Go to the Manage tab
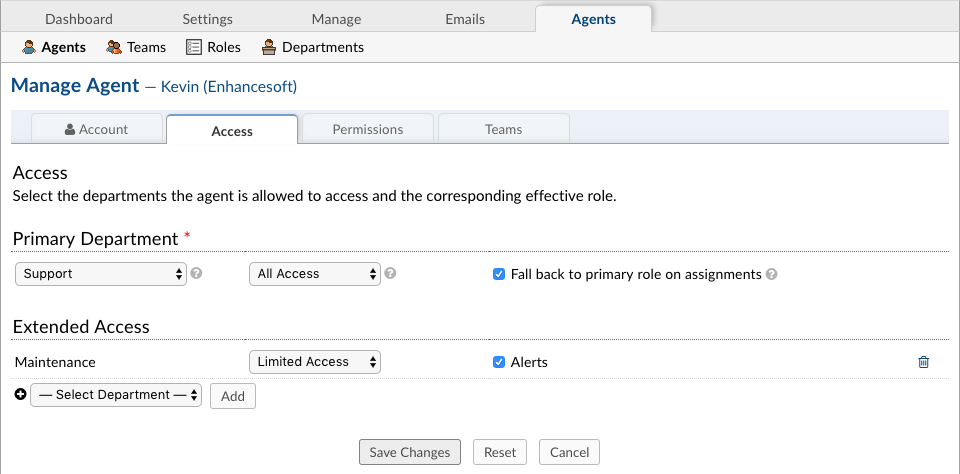Image resolution: width=960 pixels, height=474 pixels. pos(336,19)
